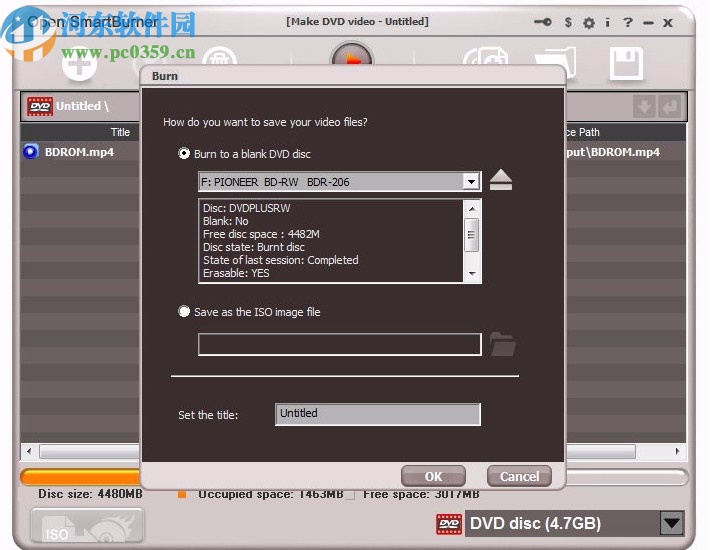This screenshot has height=550, width=710.
Task: Expand the DVD disc (4.7GB) dropdown arrow
Action: pyautogui.click(x=672, y=524)
